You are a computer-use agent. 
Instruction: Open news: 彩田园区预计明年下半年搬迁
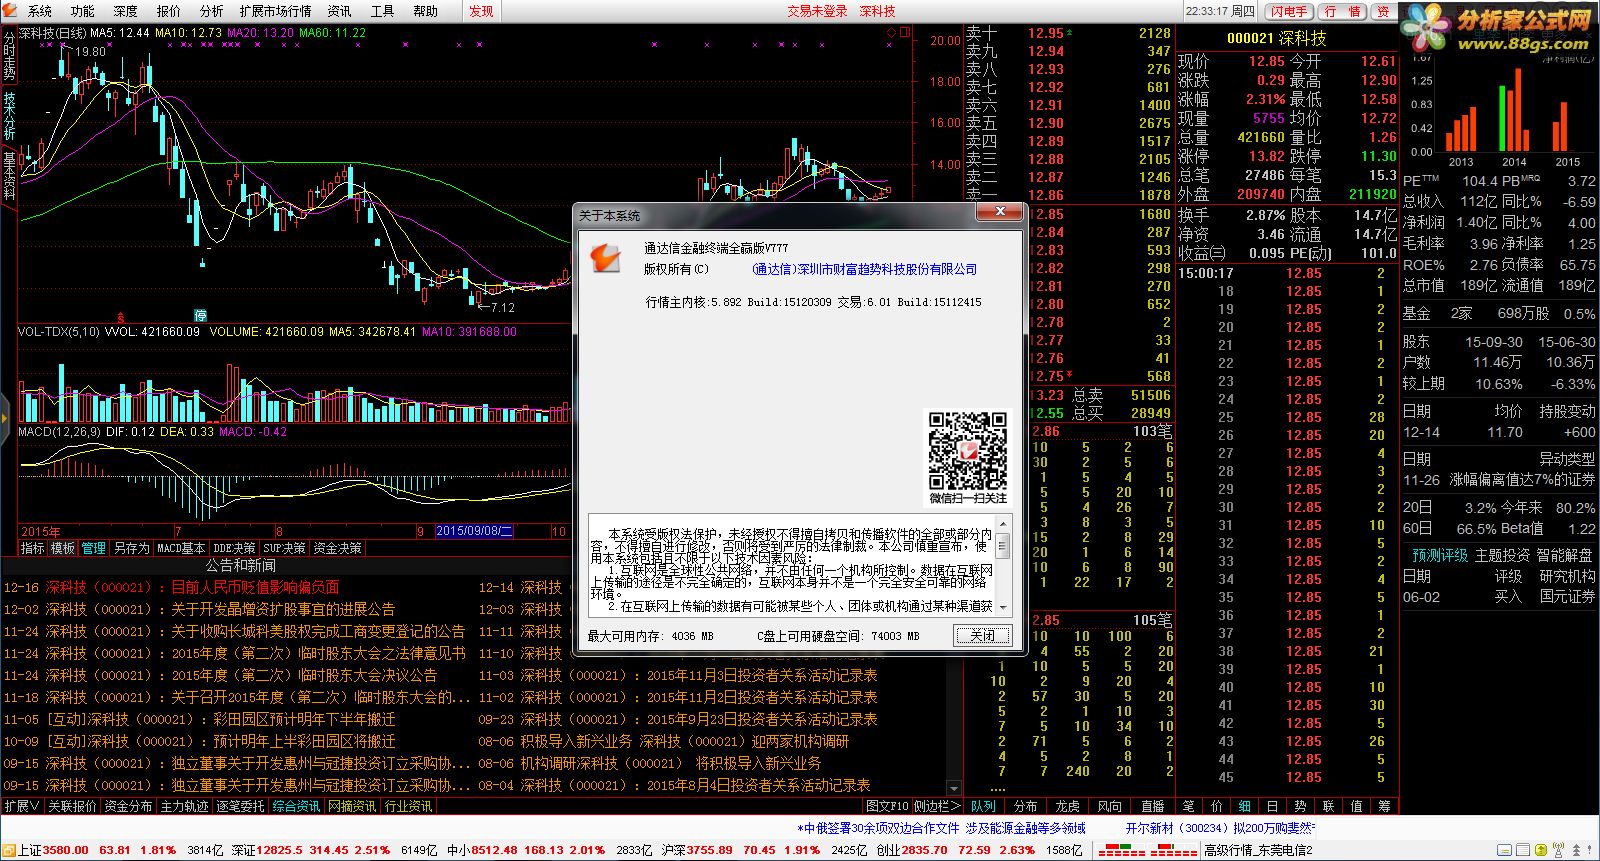304,719
